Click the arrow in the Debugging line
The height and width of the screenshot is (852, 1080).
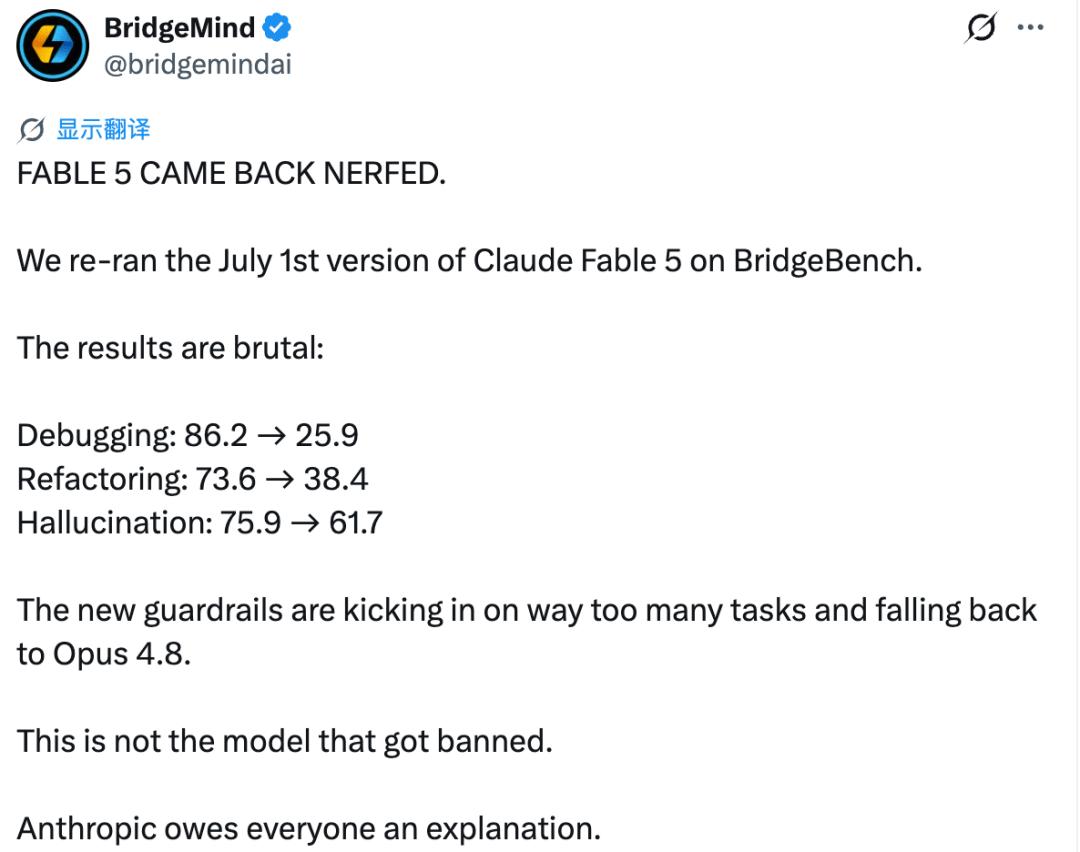(x=271, y=436)
